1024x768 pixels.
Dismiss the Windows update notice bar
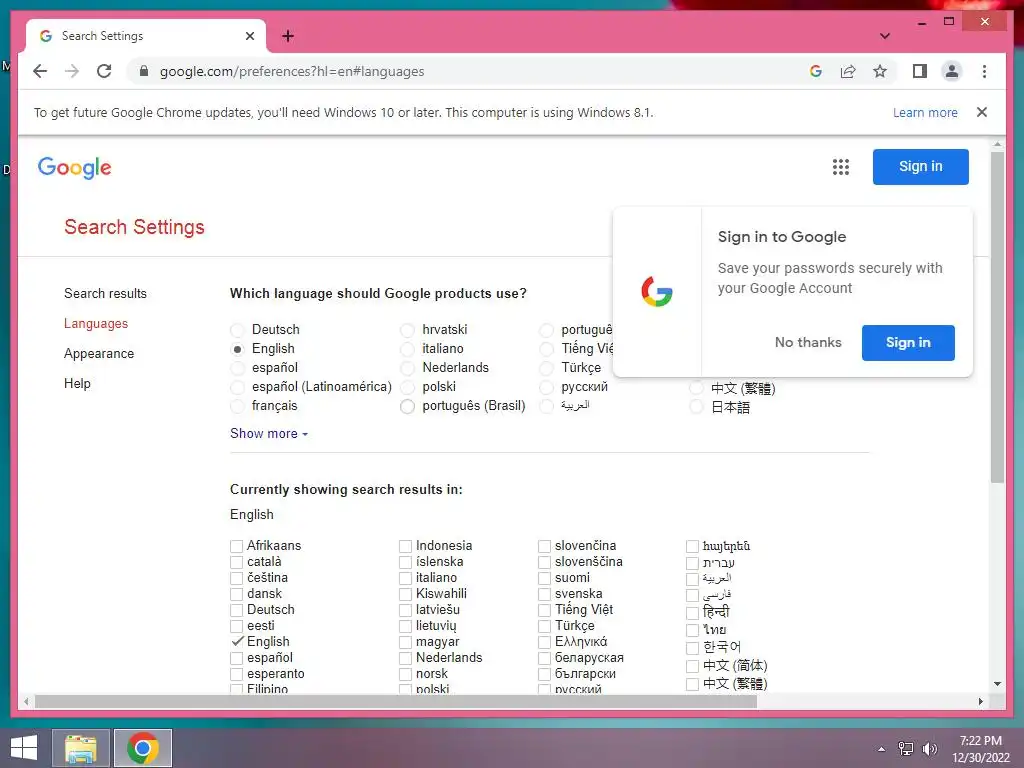click(982, 112)
